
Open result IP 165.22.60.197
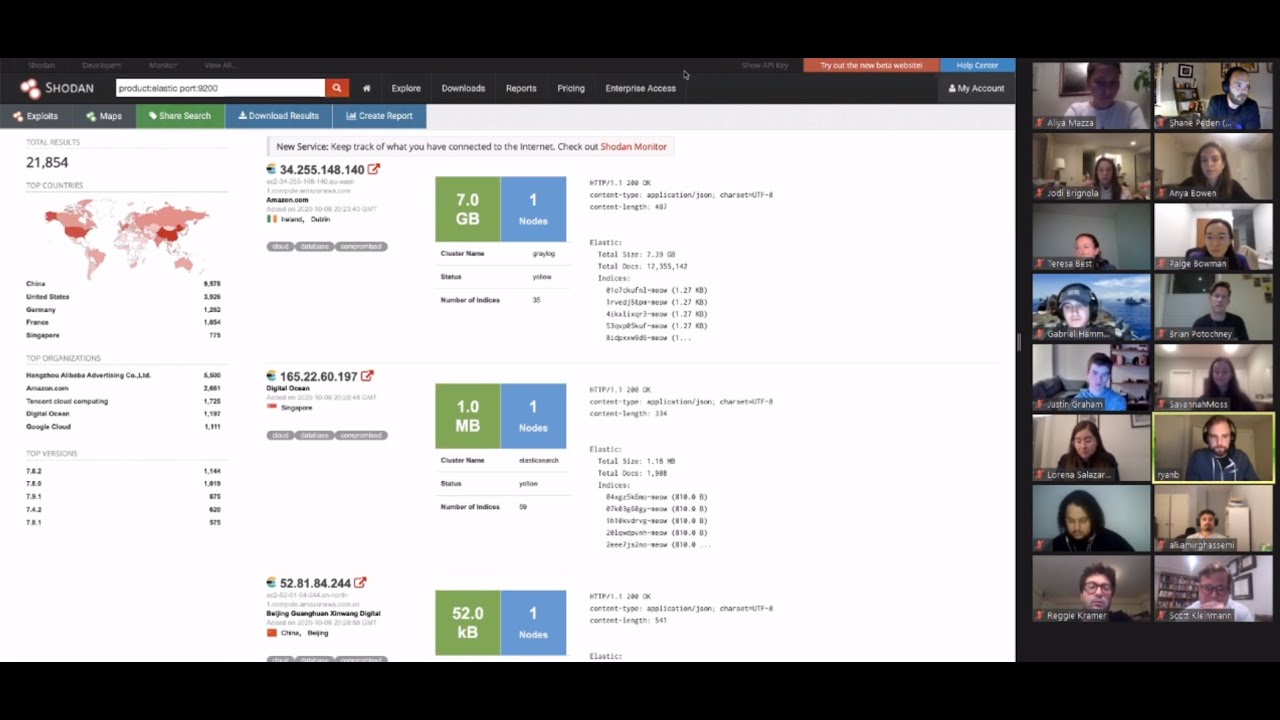click(318, 377)
